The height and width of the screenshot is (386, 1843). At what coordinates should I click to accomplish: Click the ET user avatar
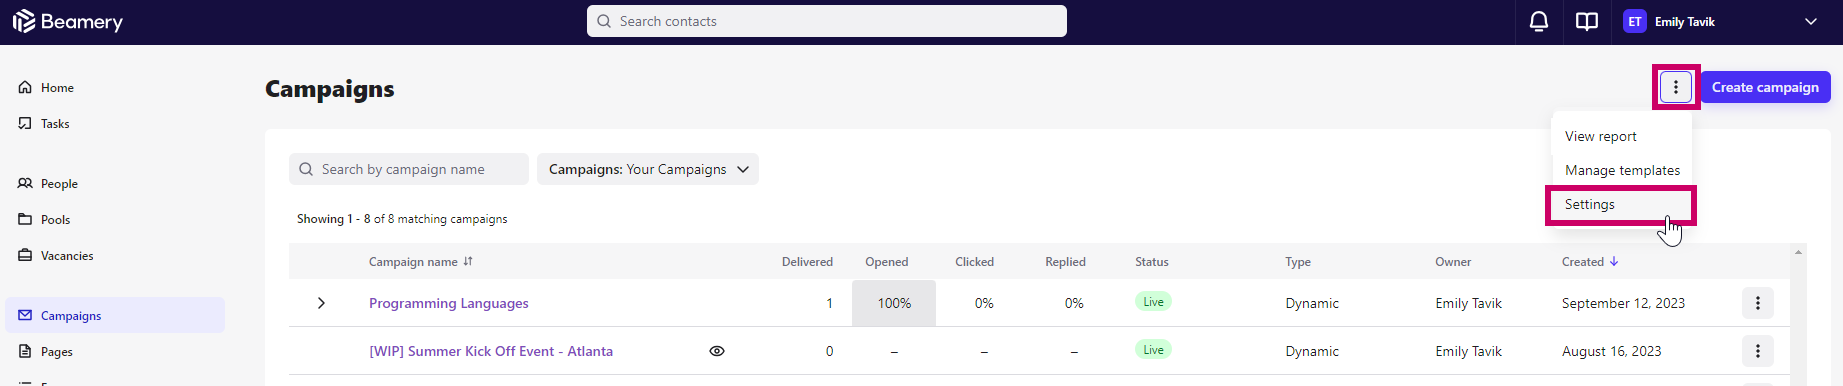coord(1635,21)
